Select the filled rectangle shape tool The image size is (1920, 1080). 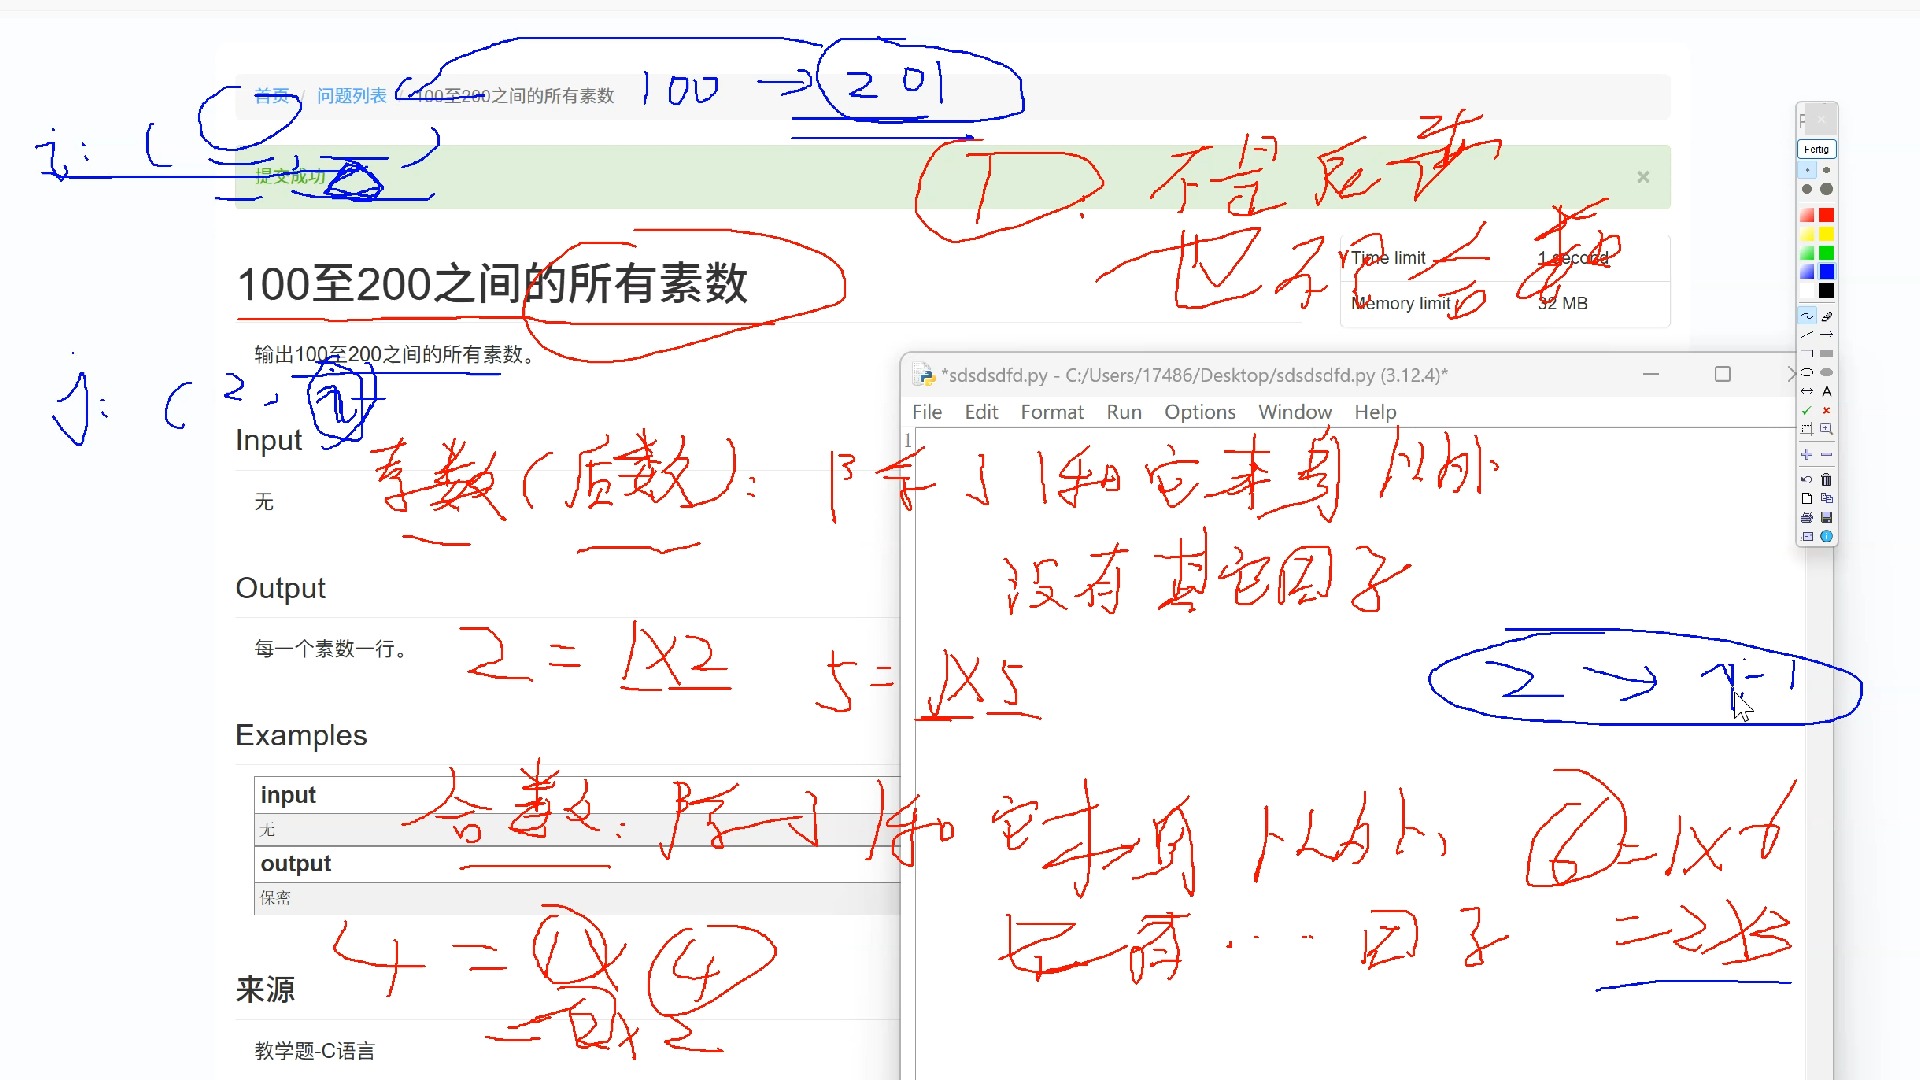click(1827, 354)
